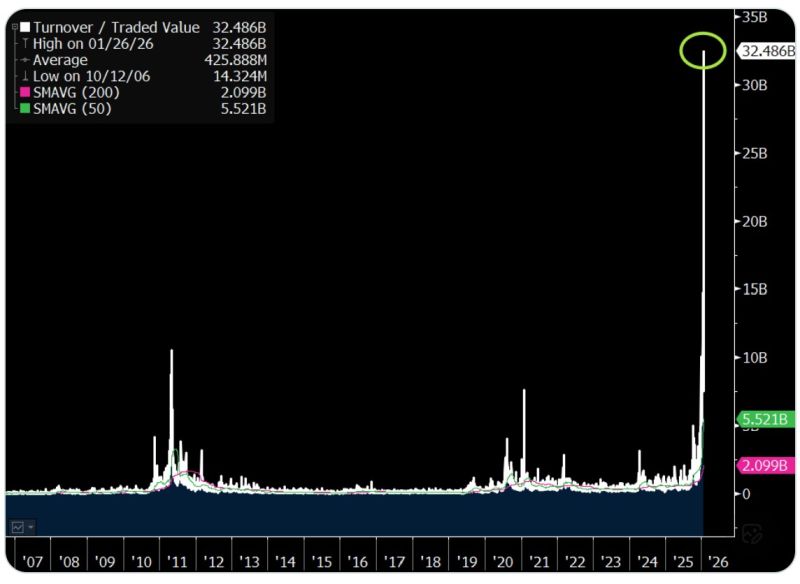Screen dimensions: 800x584
Task: Click the white Turnover legend marker icon
Action: [23, 26]
